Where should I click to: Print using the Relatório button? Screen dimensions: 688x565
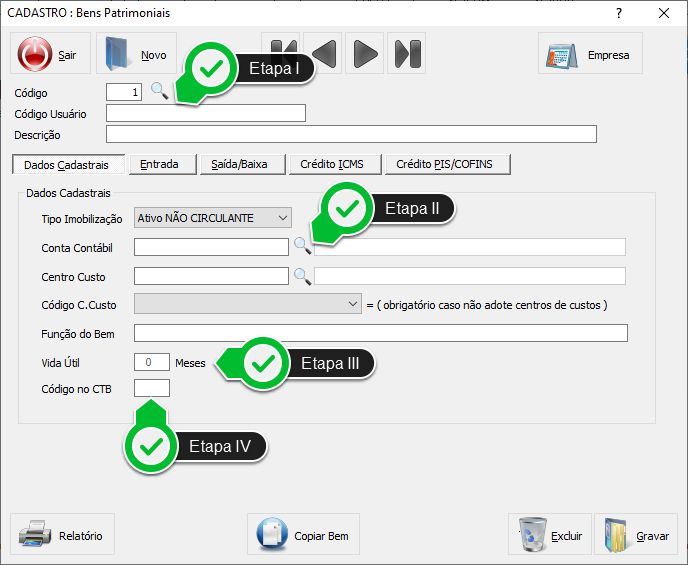click(62, 535)
